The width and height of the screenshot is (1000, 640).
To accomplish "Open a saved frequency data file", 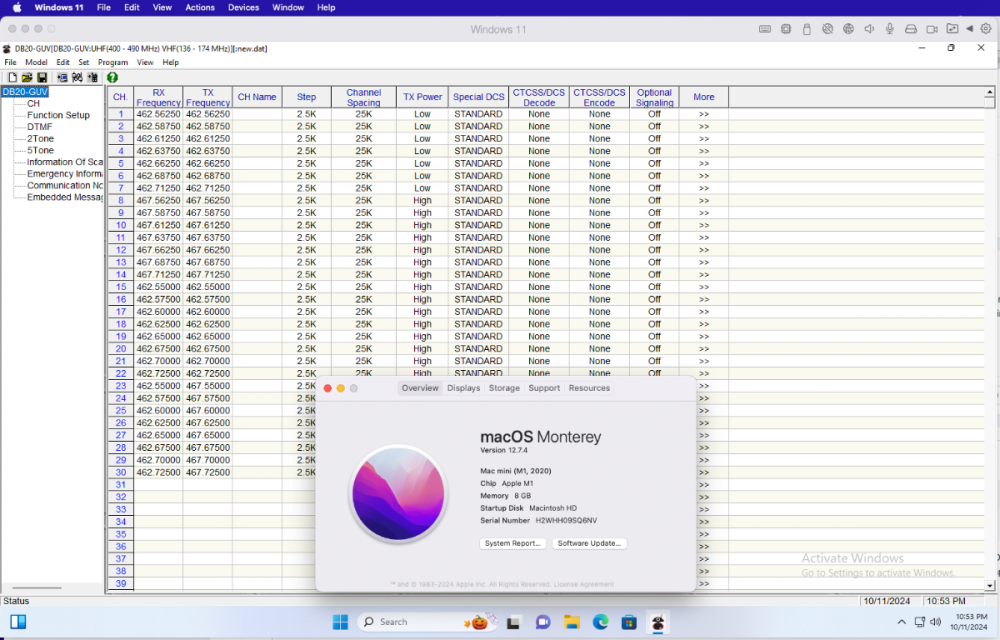I will tap(27, 77).
